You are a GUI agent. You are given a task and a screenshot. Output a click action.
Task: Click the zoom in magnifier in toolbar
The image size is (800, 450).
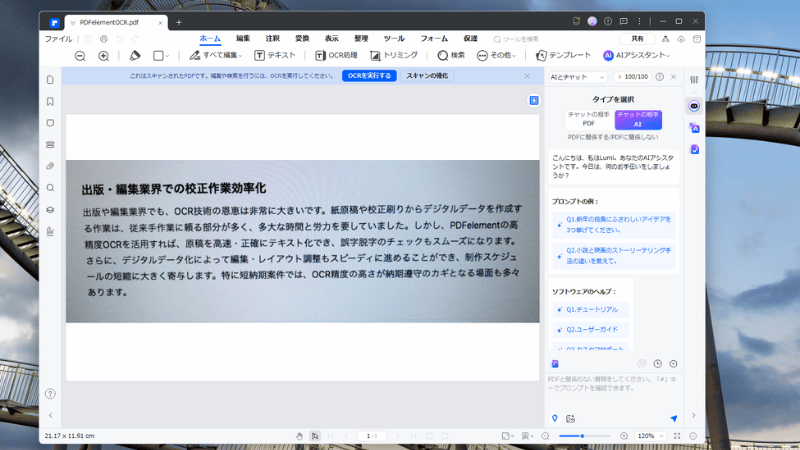coord(104,56)
